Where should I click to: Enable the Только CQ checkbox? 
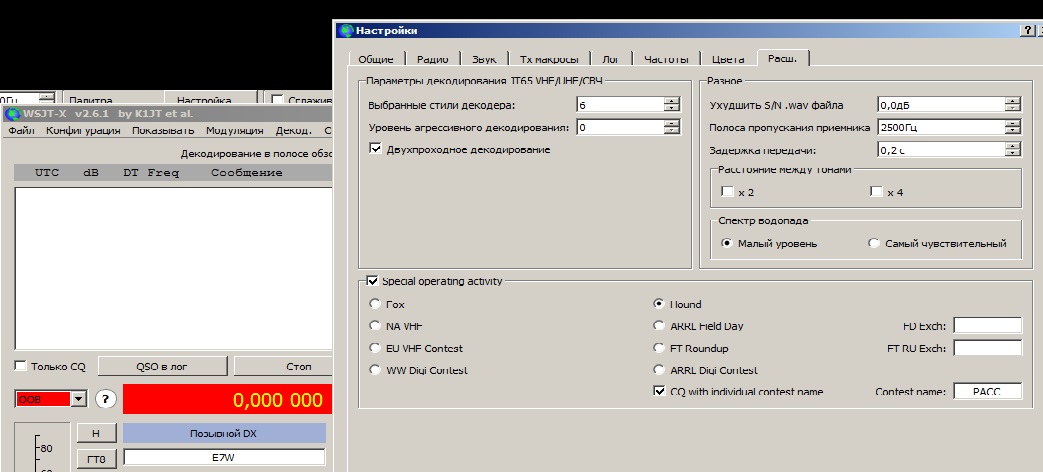click(21, 366)
